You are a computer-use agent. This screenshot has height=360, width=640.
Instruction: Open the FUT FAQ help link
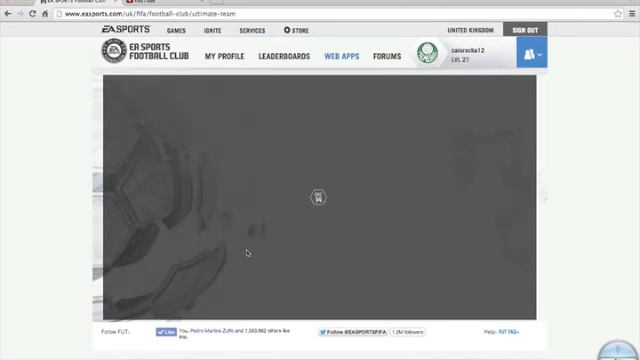(x=509, y=332)
